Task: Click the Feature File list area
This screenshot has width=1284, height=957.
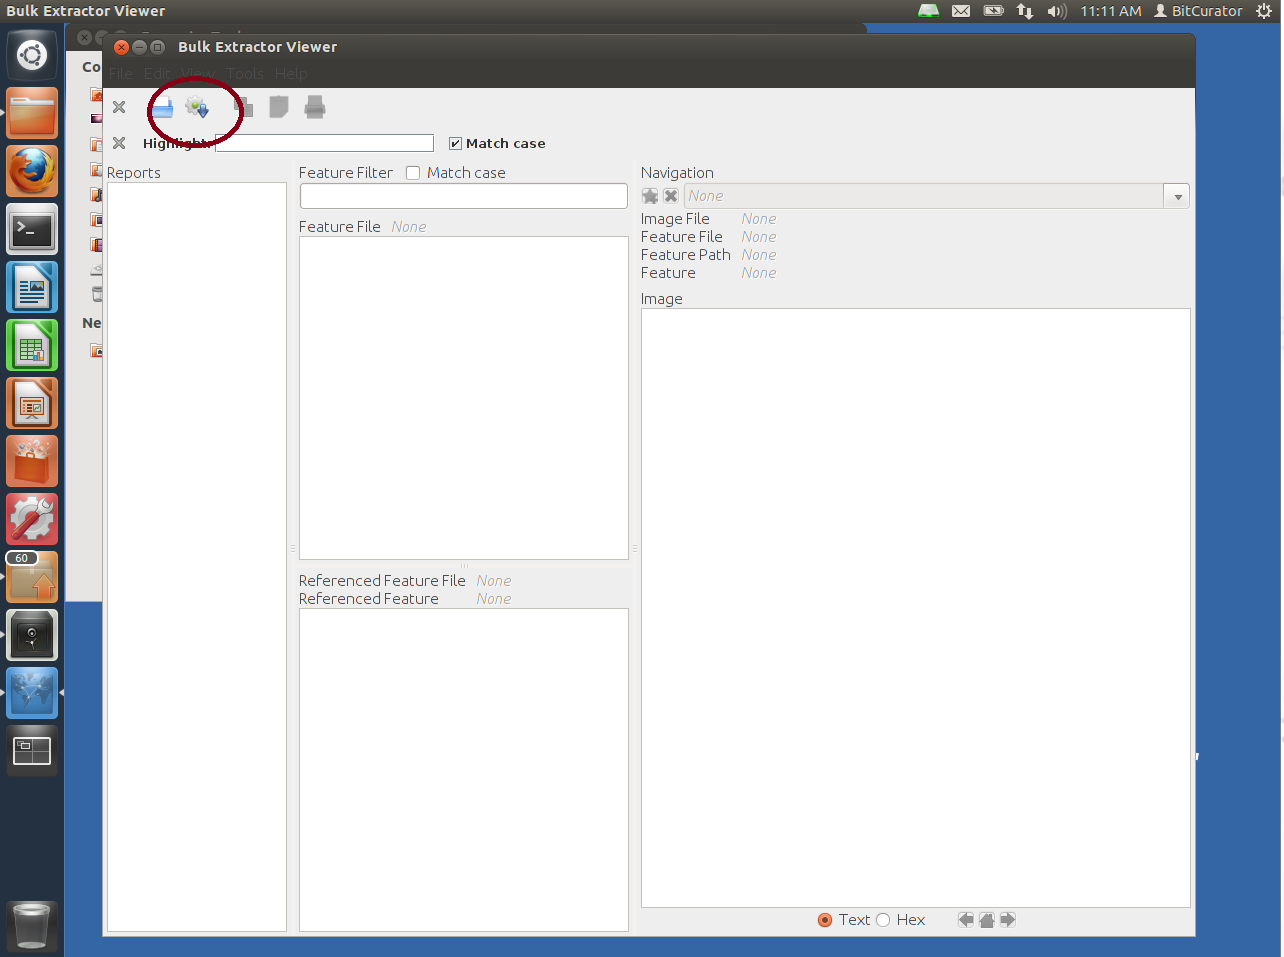Action: pyautogui.click(x=464, y=398)
